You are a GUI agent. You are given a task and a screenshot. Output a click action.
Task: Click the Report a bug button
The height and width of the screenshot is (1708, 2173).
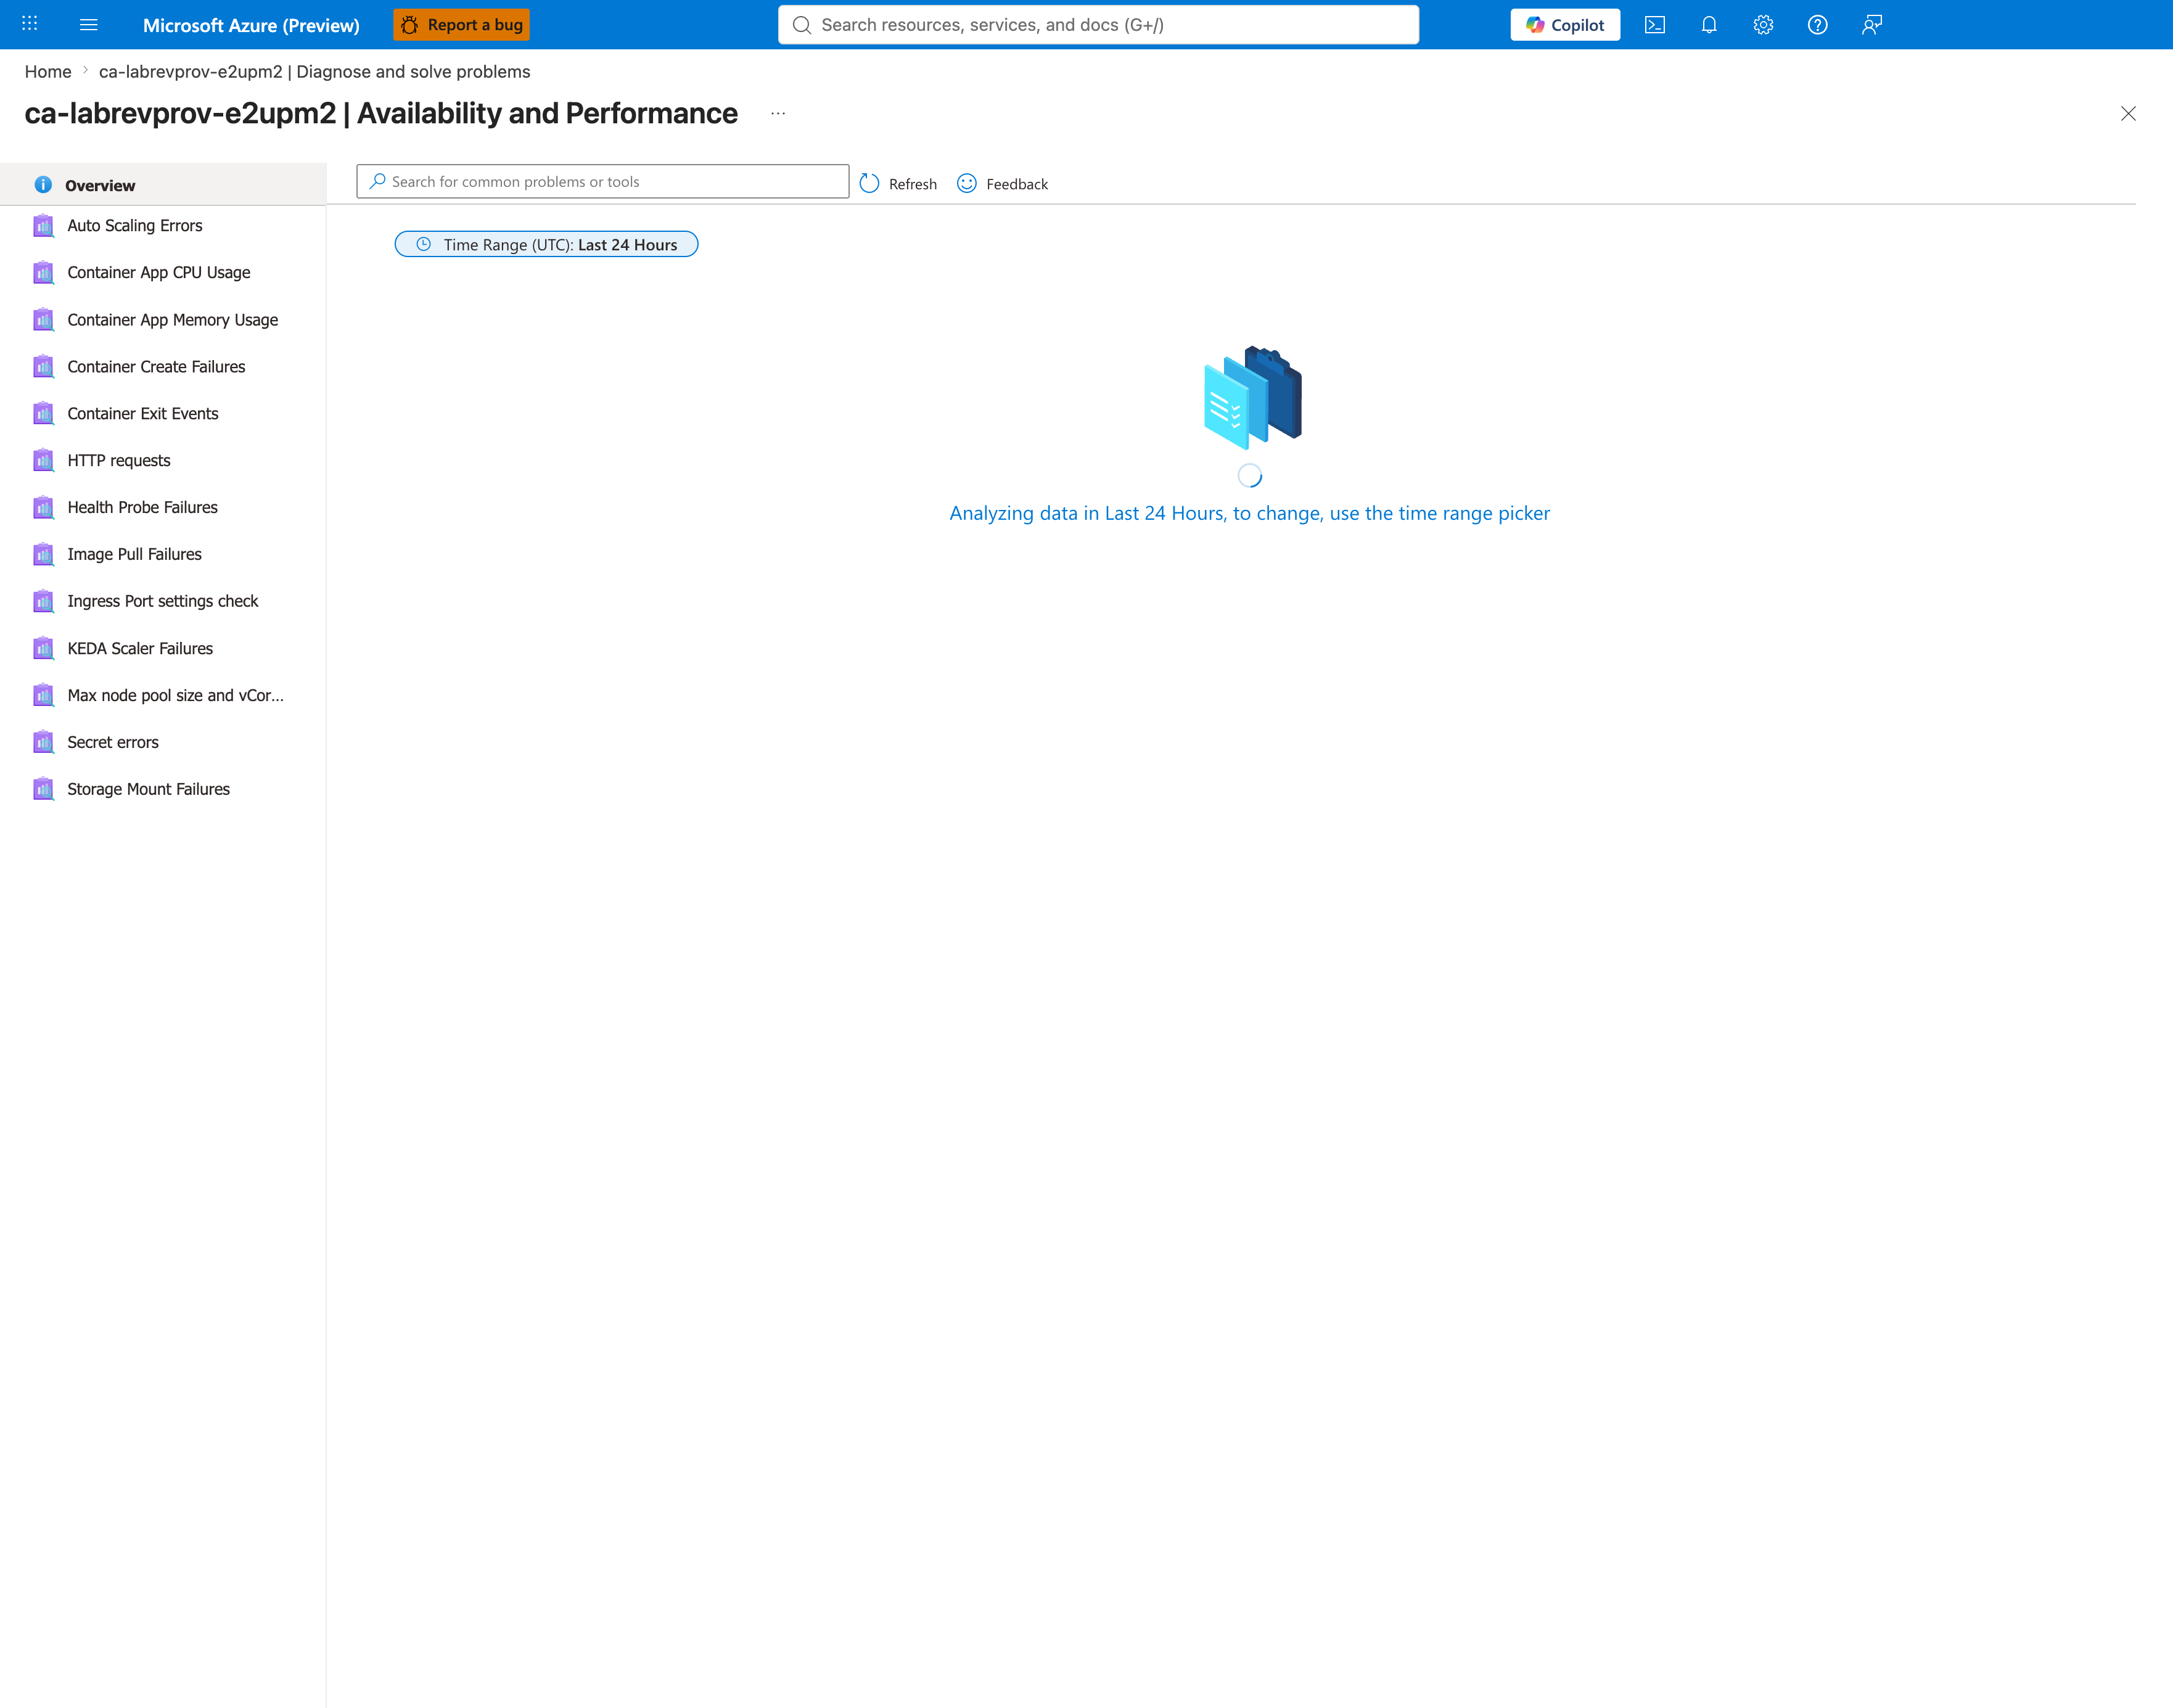tap(461, 24)
